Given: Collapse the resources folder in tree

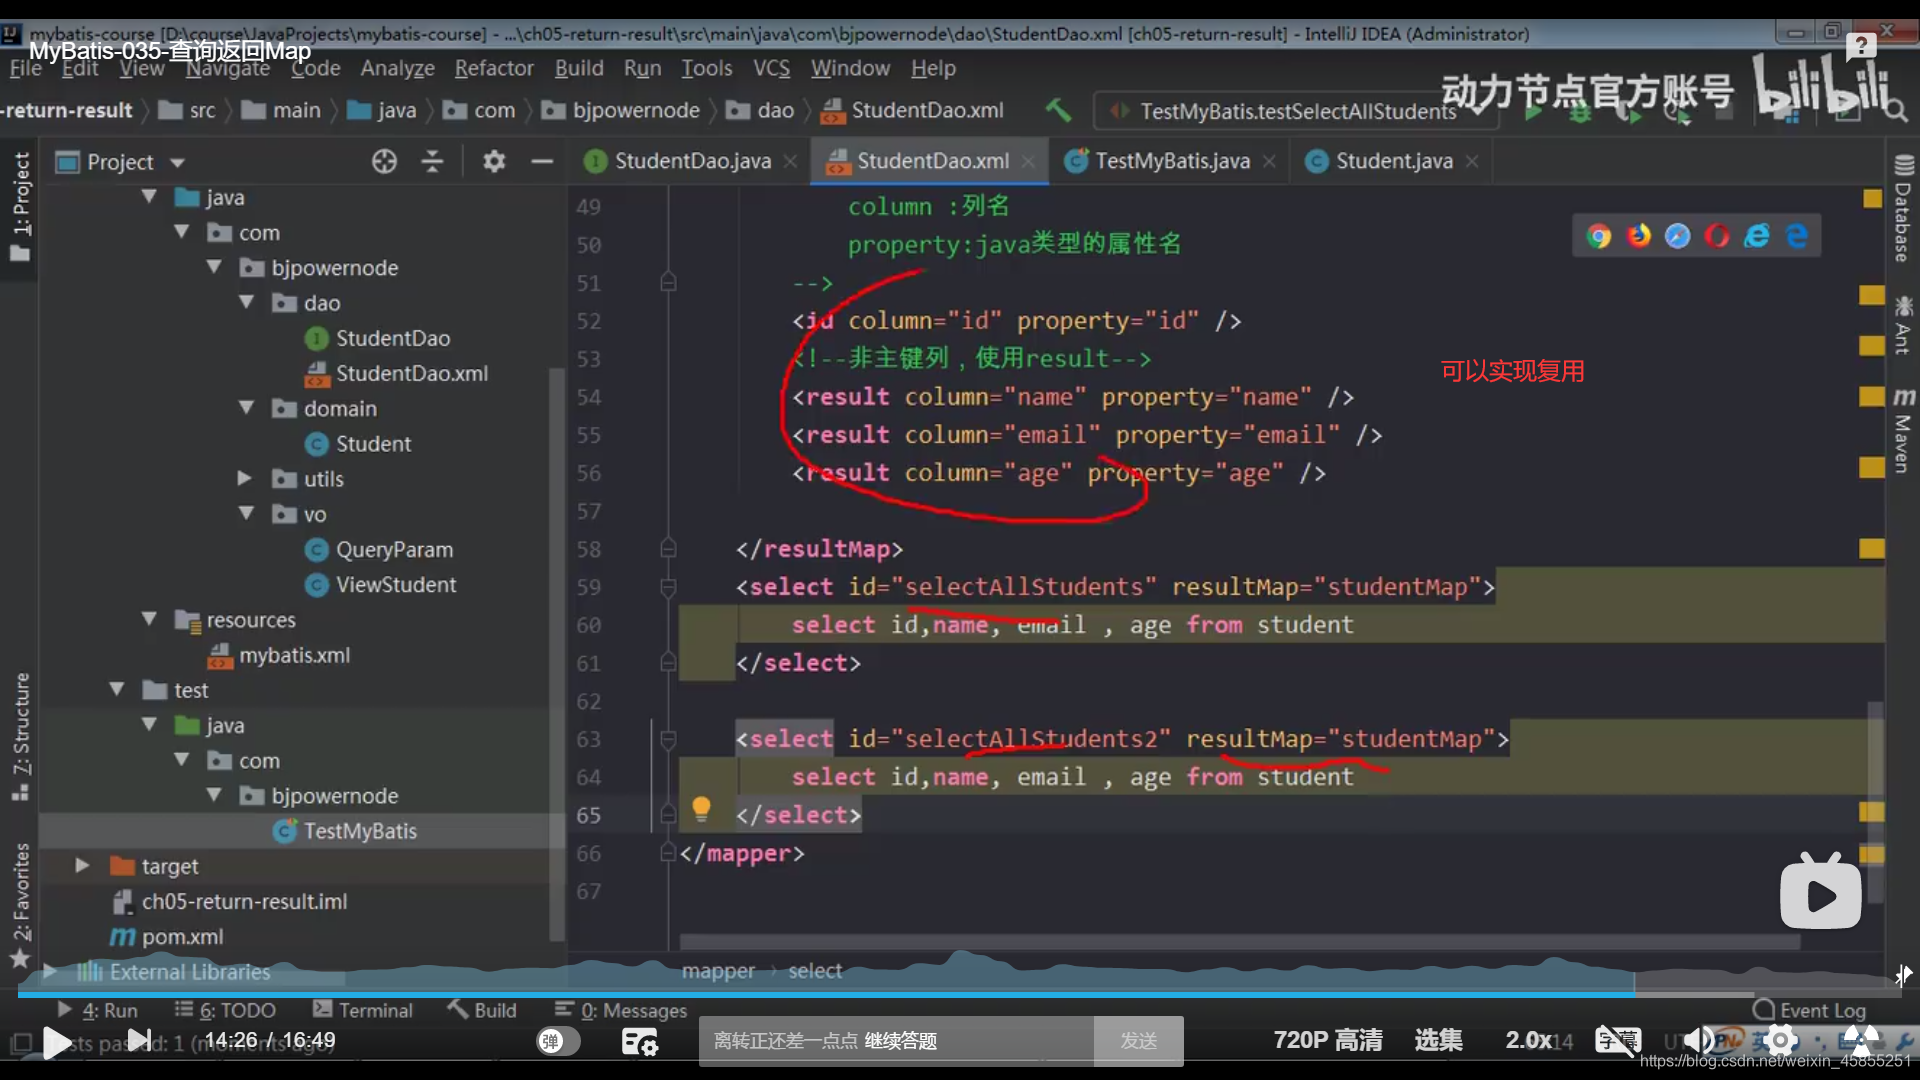Looking at the screenshot, I should (150, 619).
